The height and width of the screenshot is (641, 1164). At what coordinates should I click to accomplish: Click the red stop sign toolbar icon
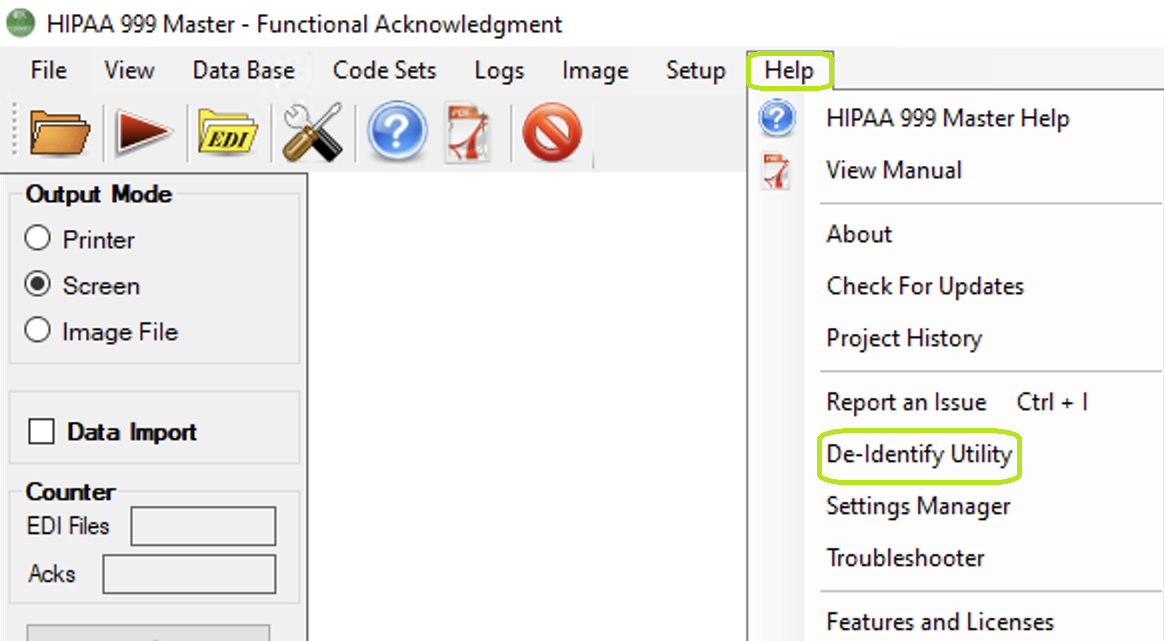pyautogui.click(x=552, y=132)
